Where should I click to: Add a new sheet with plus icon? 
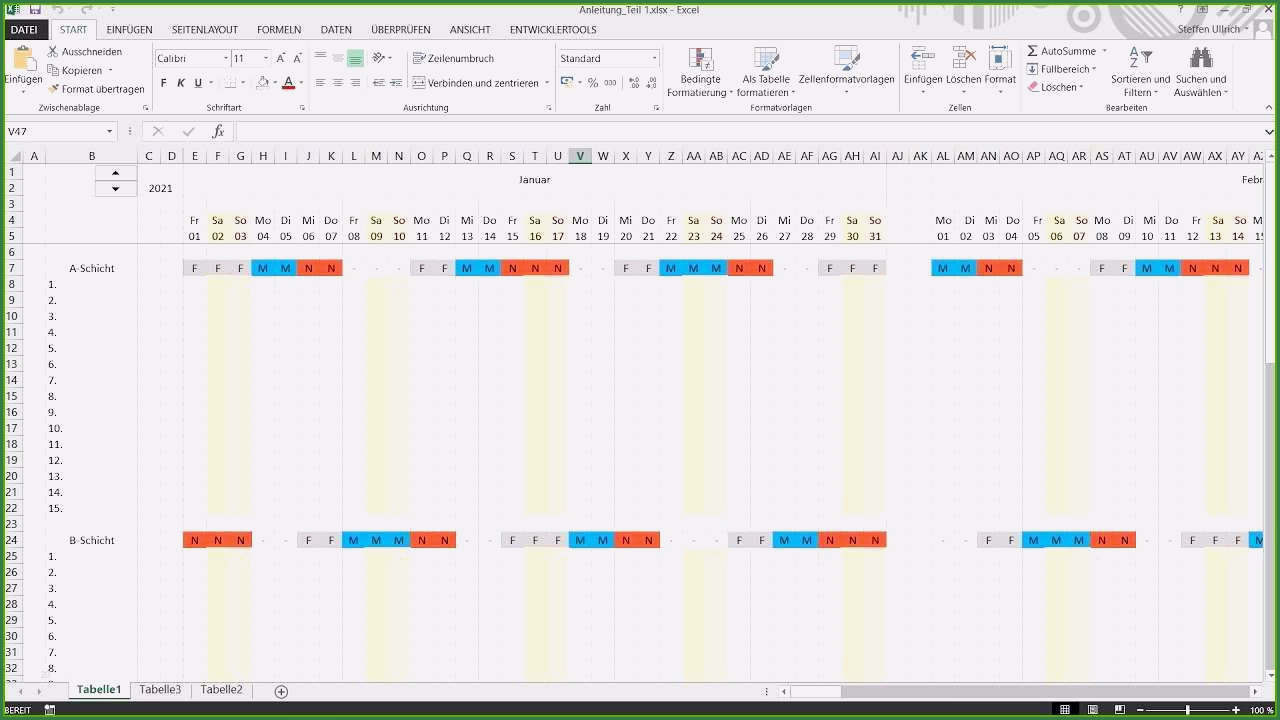[x=281, y=691]
